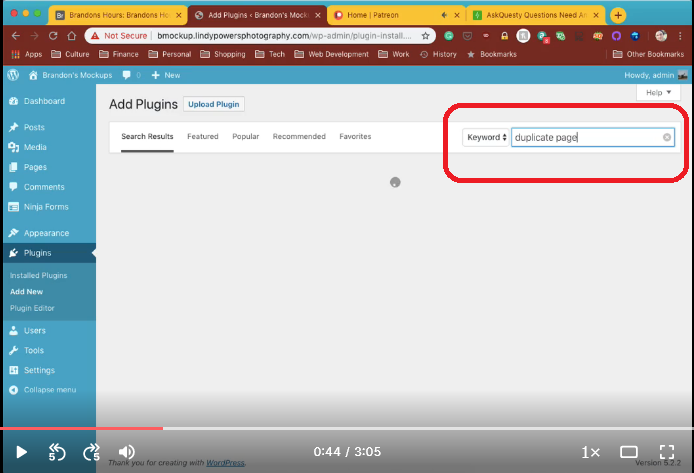The width and height of the screenshot is (694, 473).
Task: Clear the plugin search field
Action: click(667, 137)
